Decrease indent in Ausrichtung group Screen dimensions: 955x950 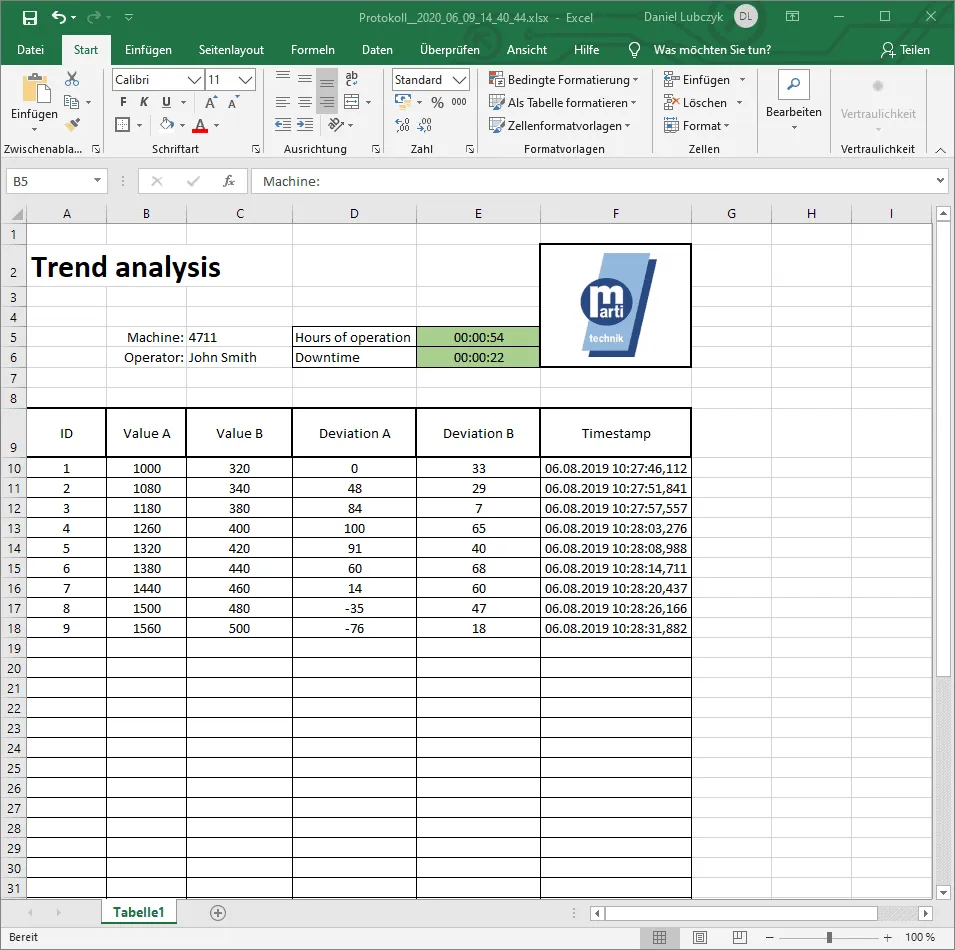(x=283, y=125)
